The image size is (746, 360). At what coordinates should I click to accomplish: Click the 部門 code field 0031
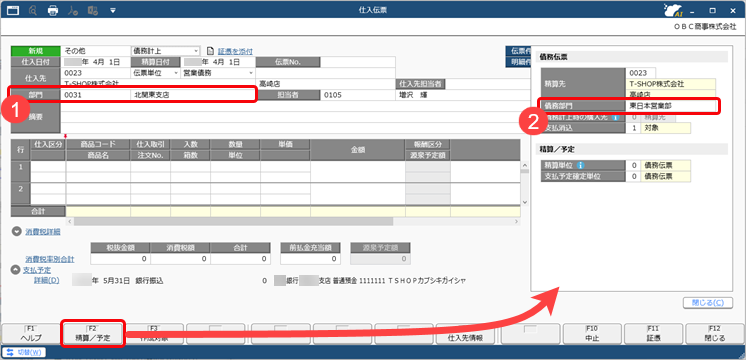96,95
